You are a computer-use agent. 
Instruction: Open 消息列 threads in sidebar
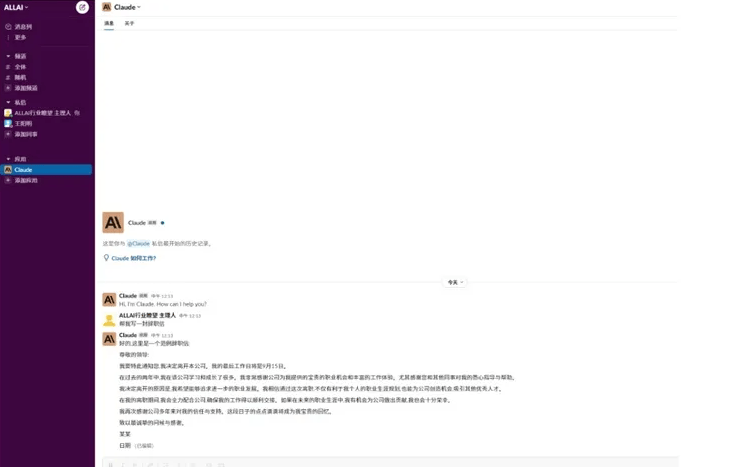coord(22,27)
